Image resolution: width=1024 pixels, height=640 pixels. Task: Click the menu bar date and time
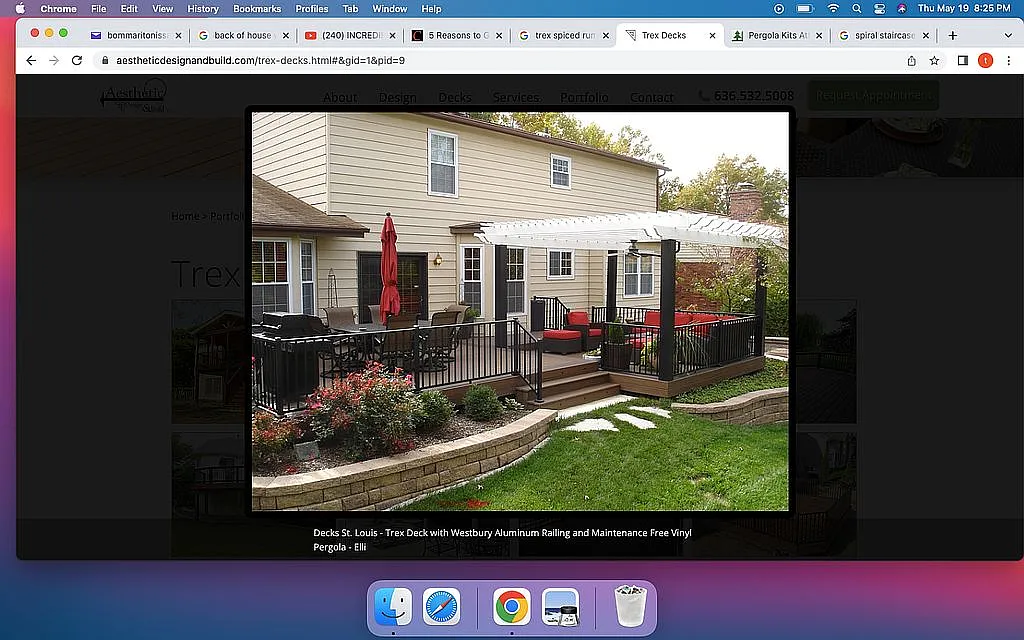(964, 8)
